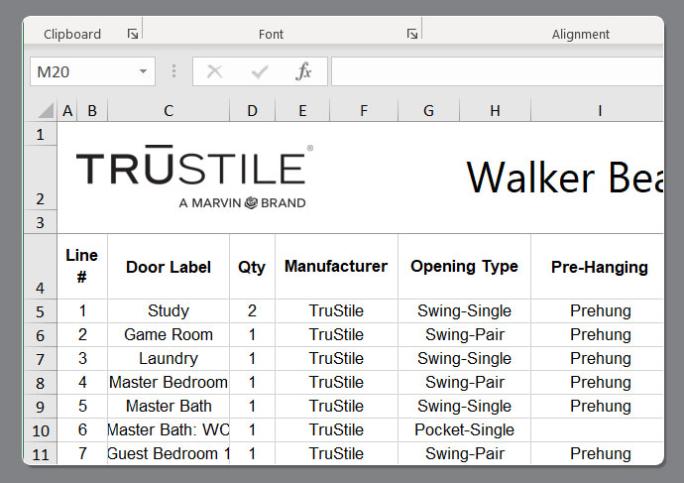Select column H header
Image resolution: width=684 pixels, height=483 pixels.
coord(495,111)
